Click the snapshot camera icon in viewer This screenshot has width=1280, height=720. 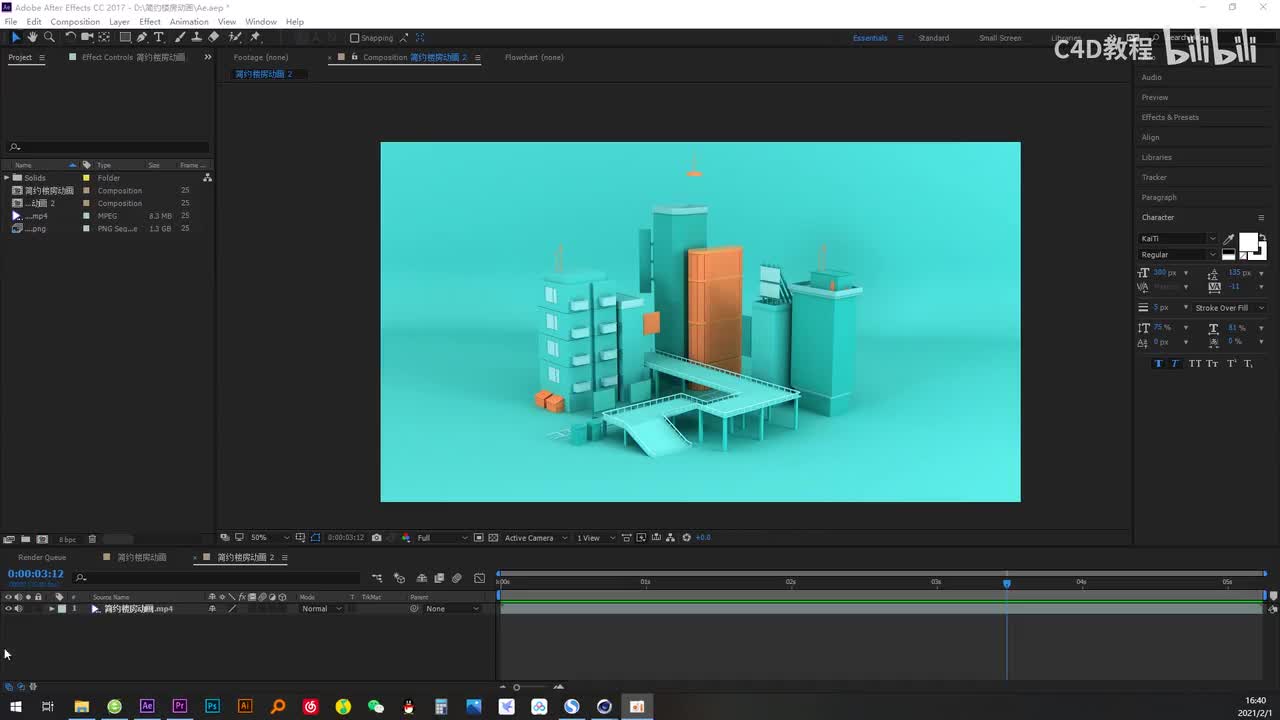(376, 538)
